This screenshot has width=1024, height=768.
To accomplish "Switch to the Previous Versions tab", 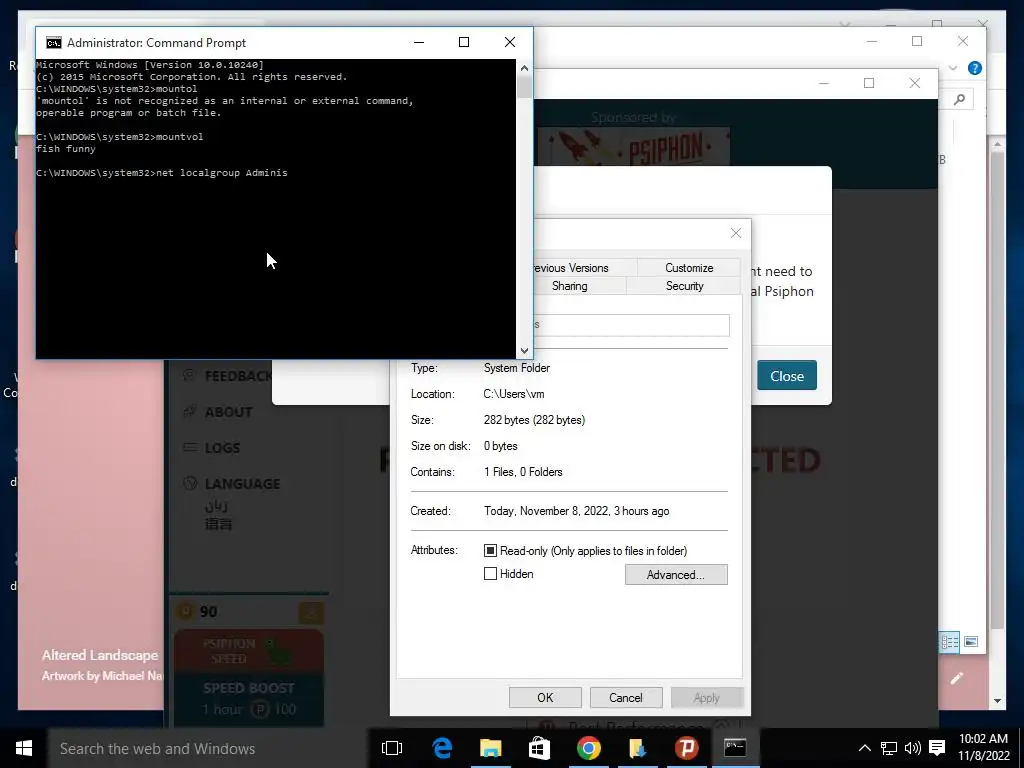I will (x=584, y=268).
